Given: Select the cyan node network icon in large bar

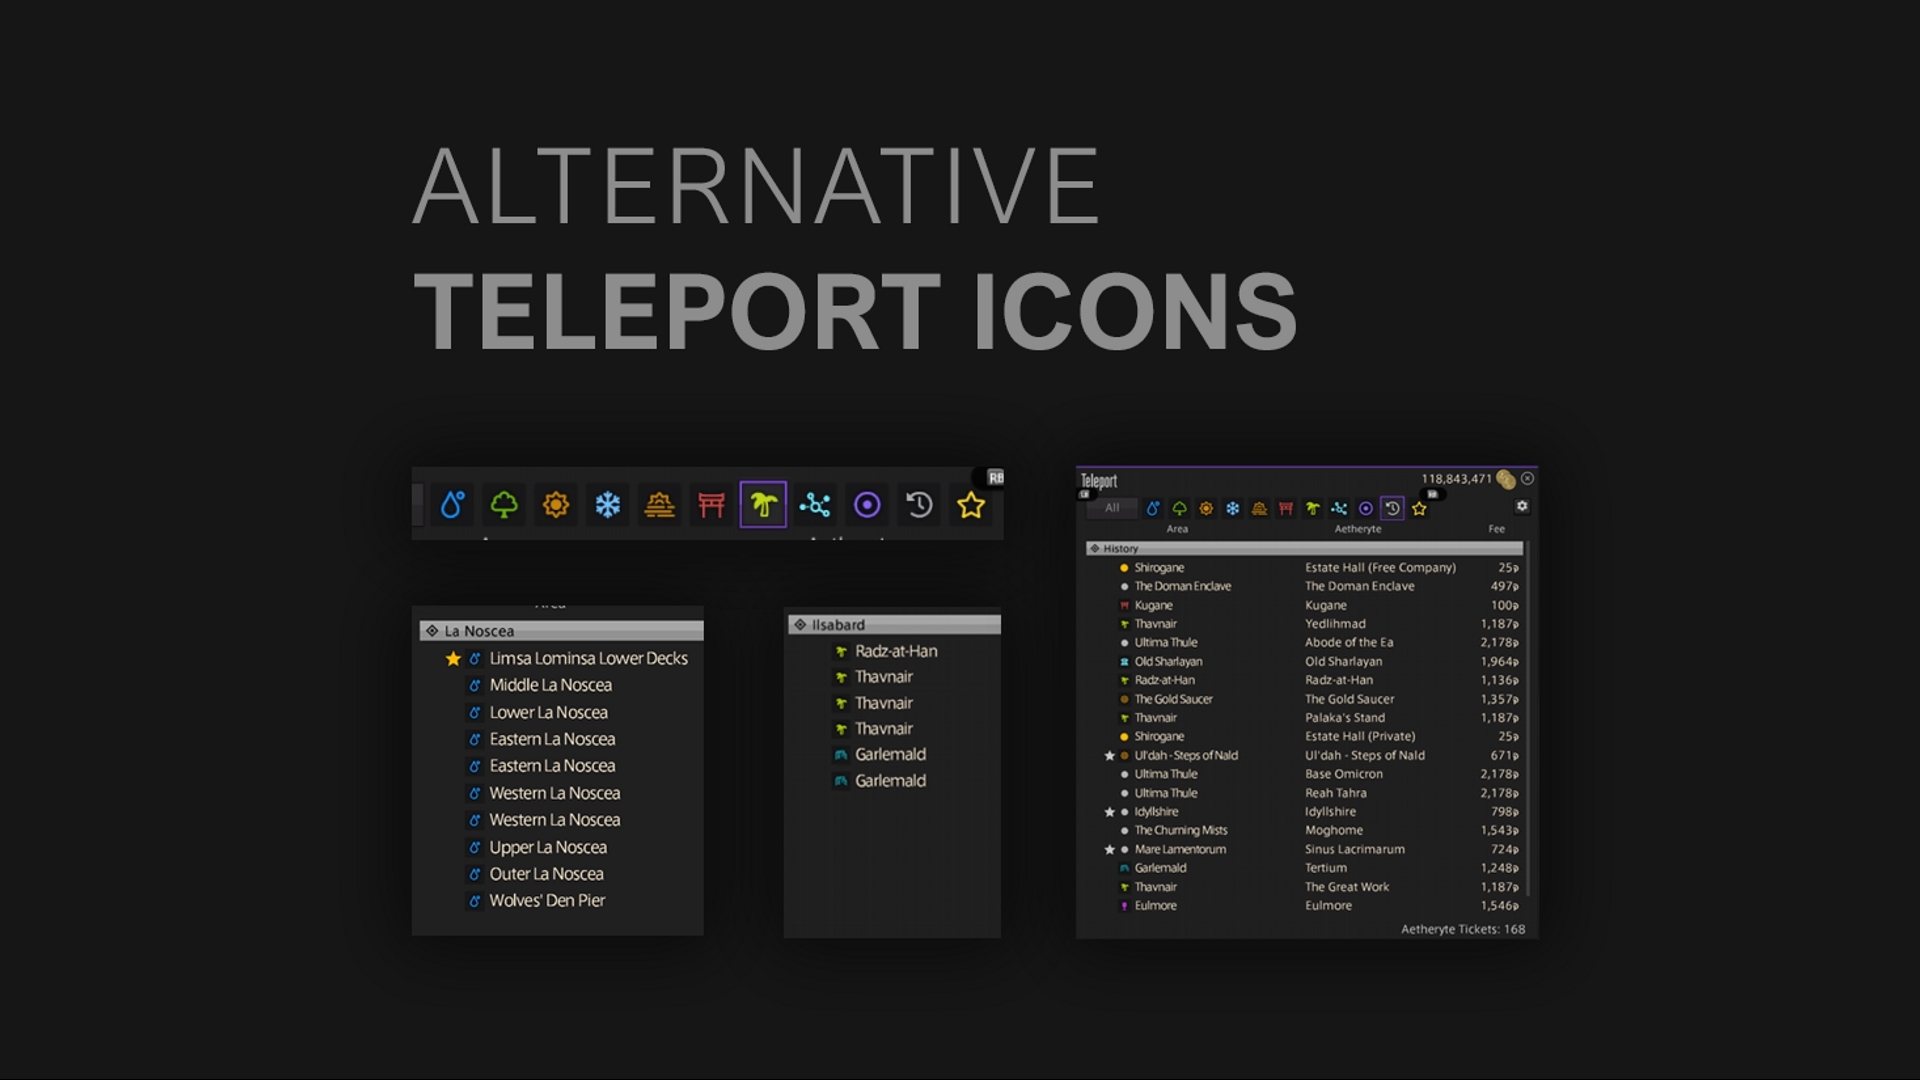Looking at the screenshot, I should coord(815,505).
